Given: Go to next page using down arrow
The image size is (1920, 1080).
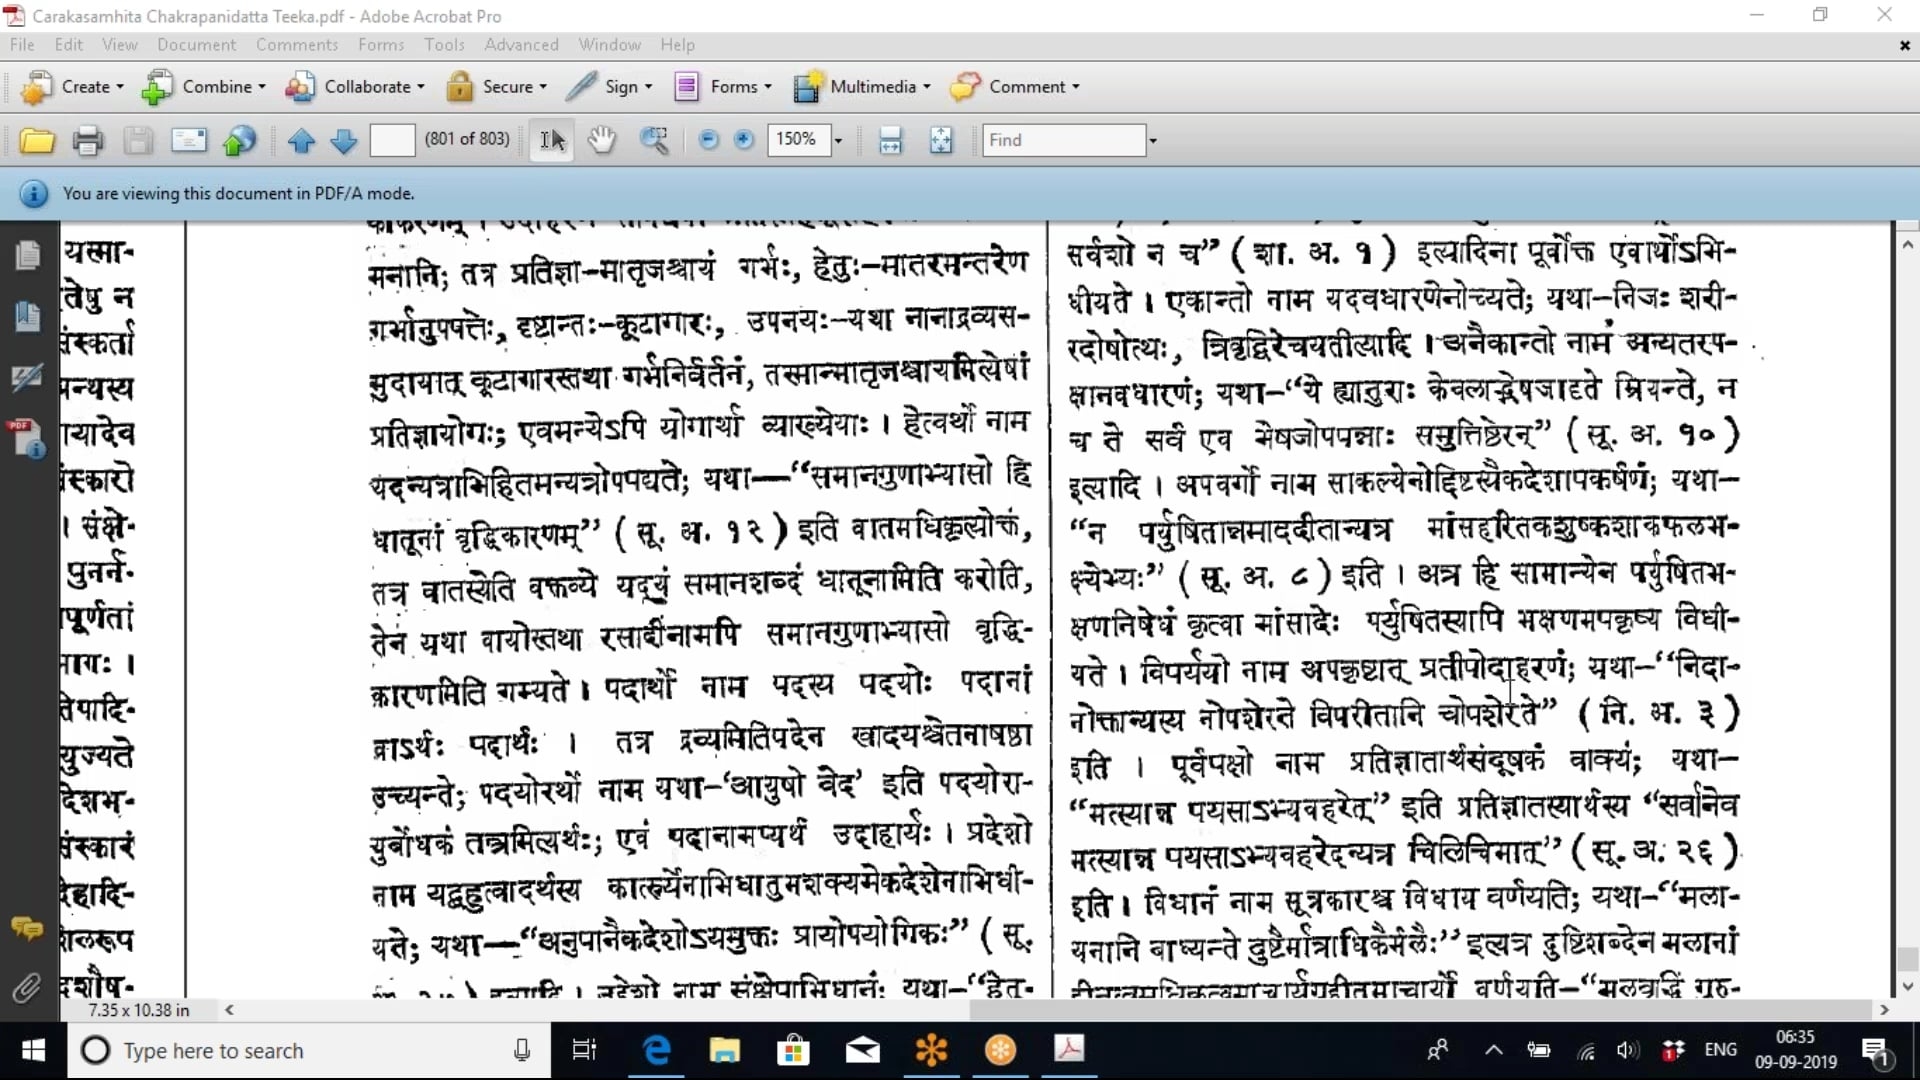Looking at the screenshot, I should tap(343, 140).
